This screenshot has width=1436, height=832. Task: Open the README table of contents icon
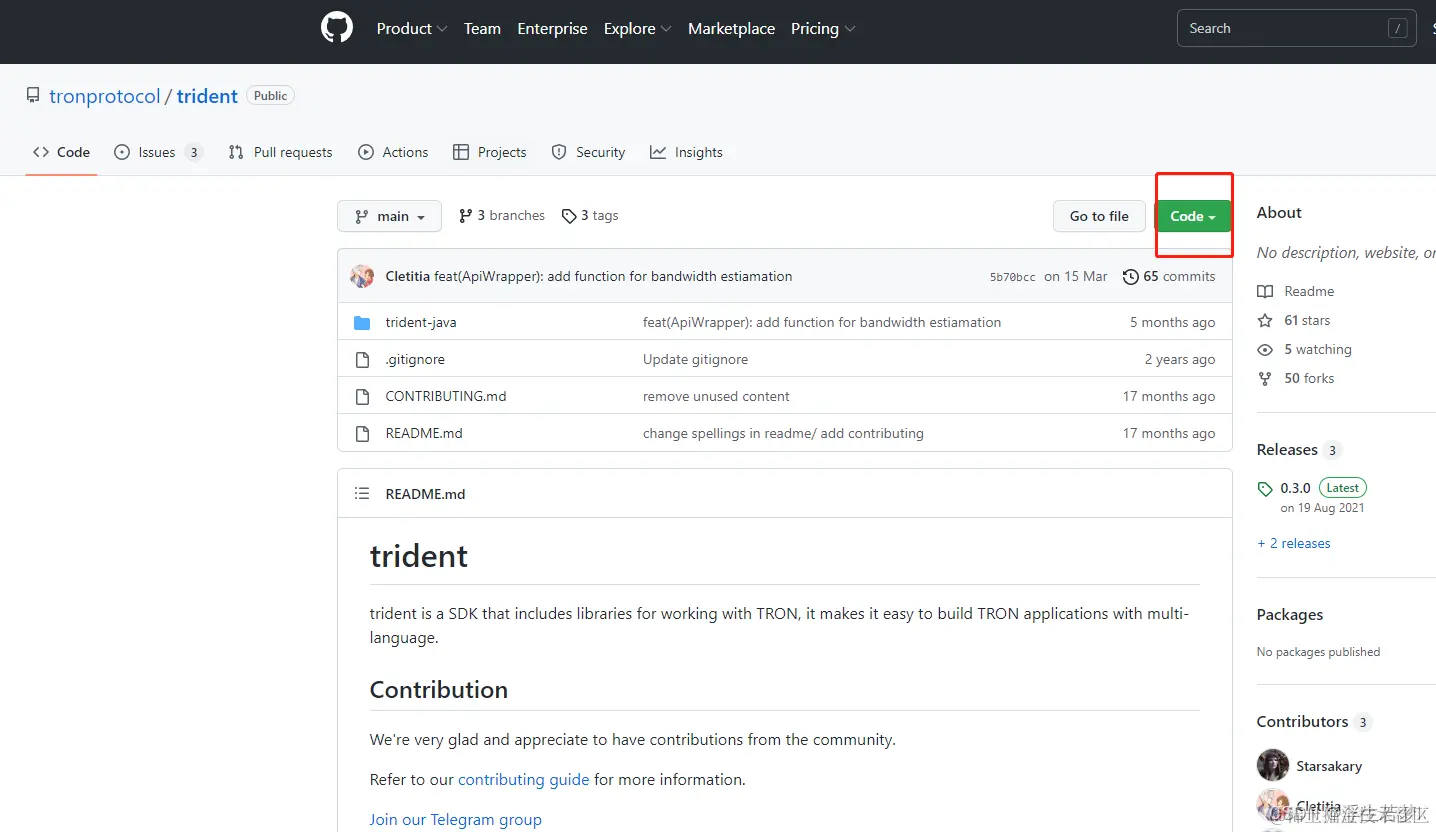[362, 493]
